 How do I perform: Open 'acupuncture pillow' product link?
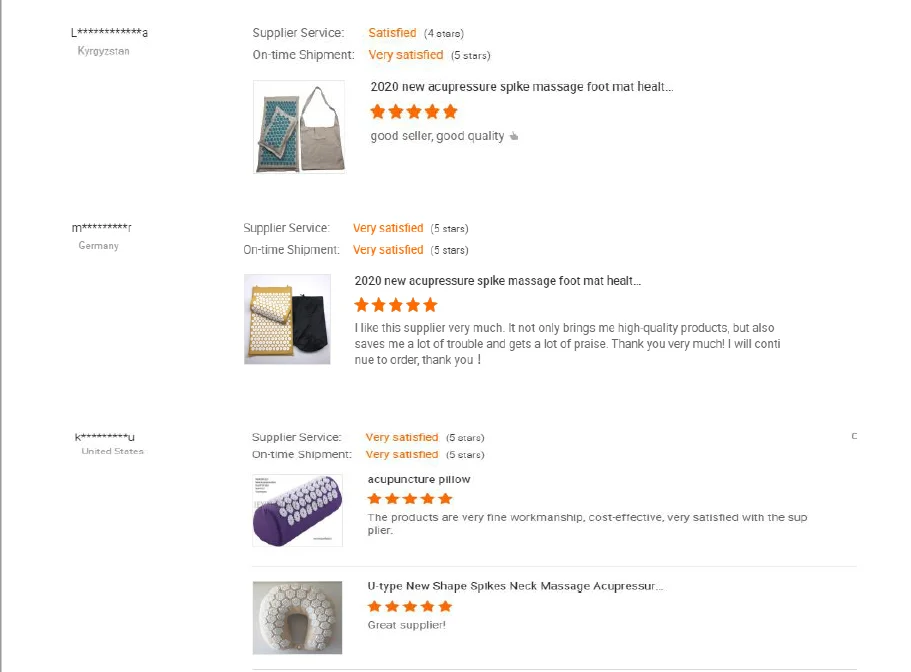tap(419, 480)
